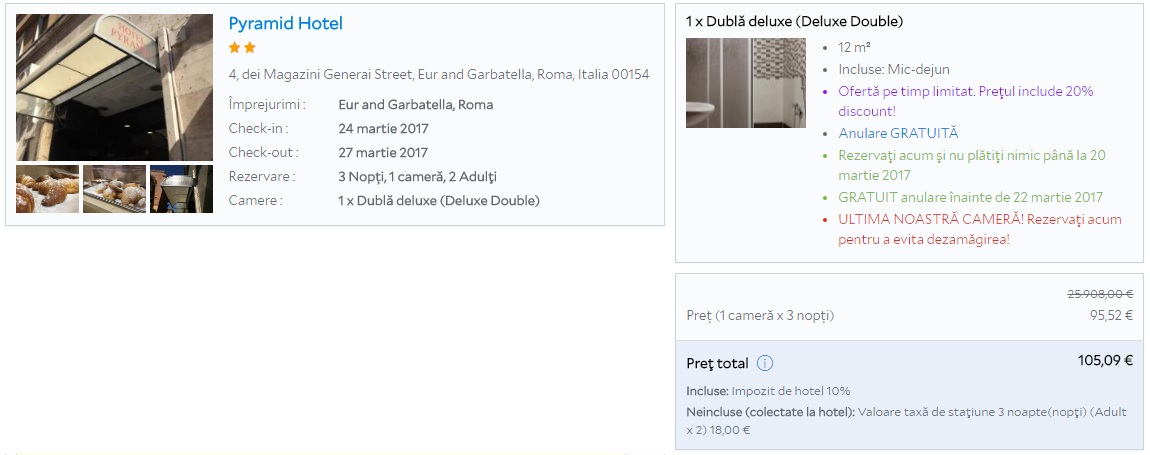Click the 95,52 € three-night price

pos(1111,315)
